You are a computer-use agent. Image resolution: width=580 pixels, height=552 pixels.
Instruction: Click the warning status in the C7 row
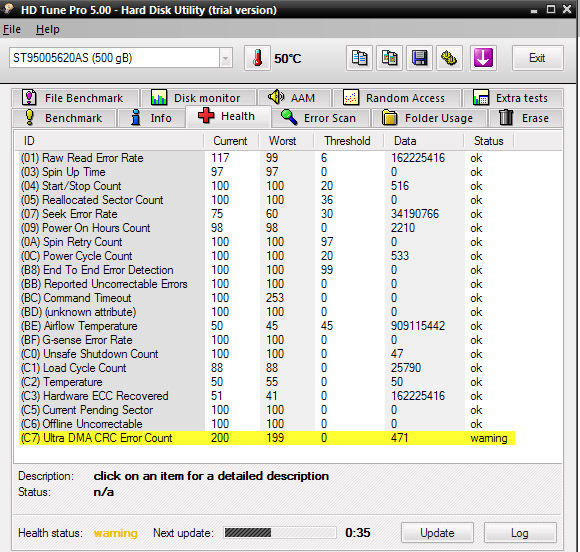(x=489, y=438)
